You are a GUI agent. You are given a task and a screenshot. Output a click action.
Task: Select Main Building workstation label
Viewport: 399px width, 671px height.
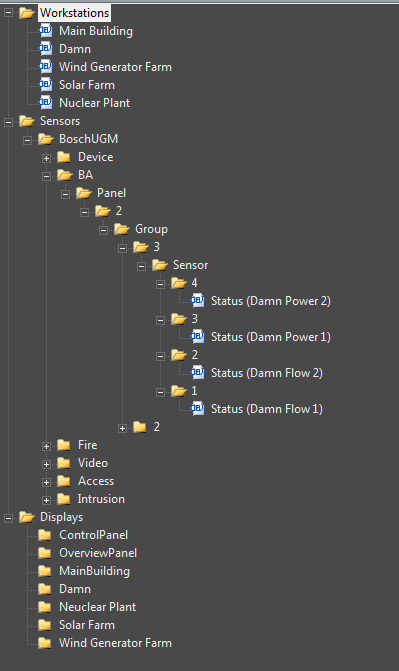pos(96,31)
